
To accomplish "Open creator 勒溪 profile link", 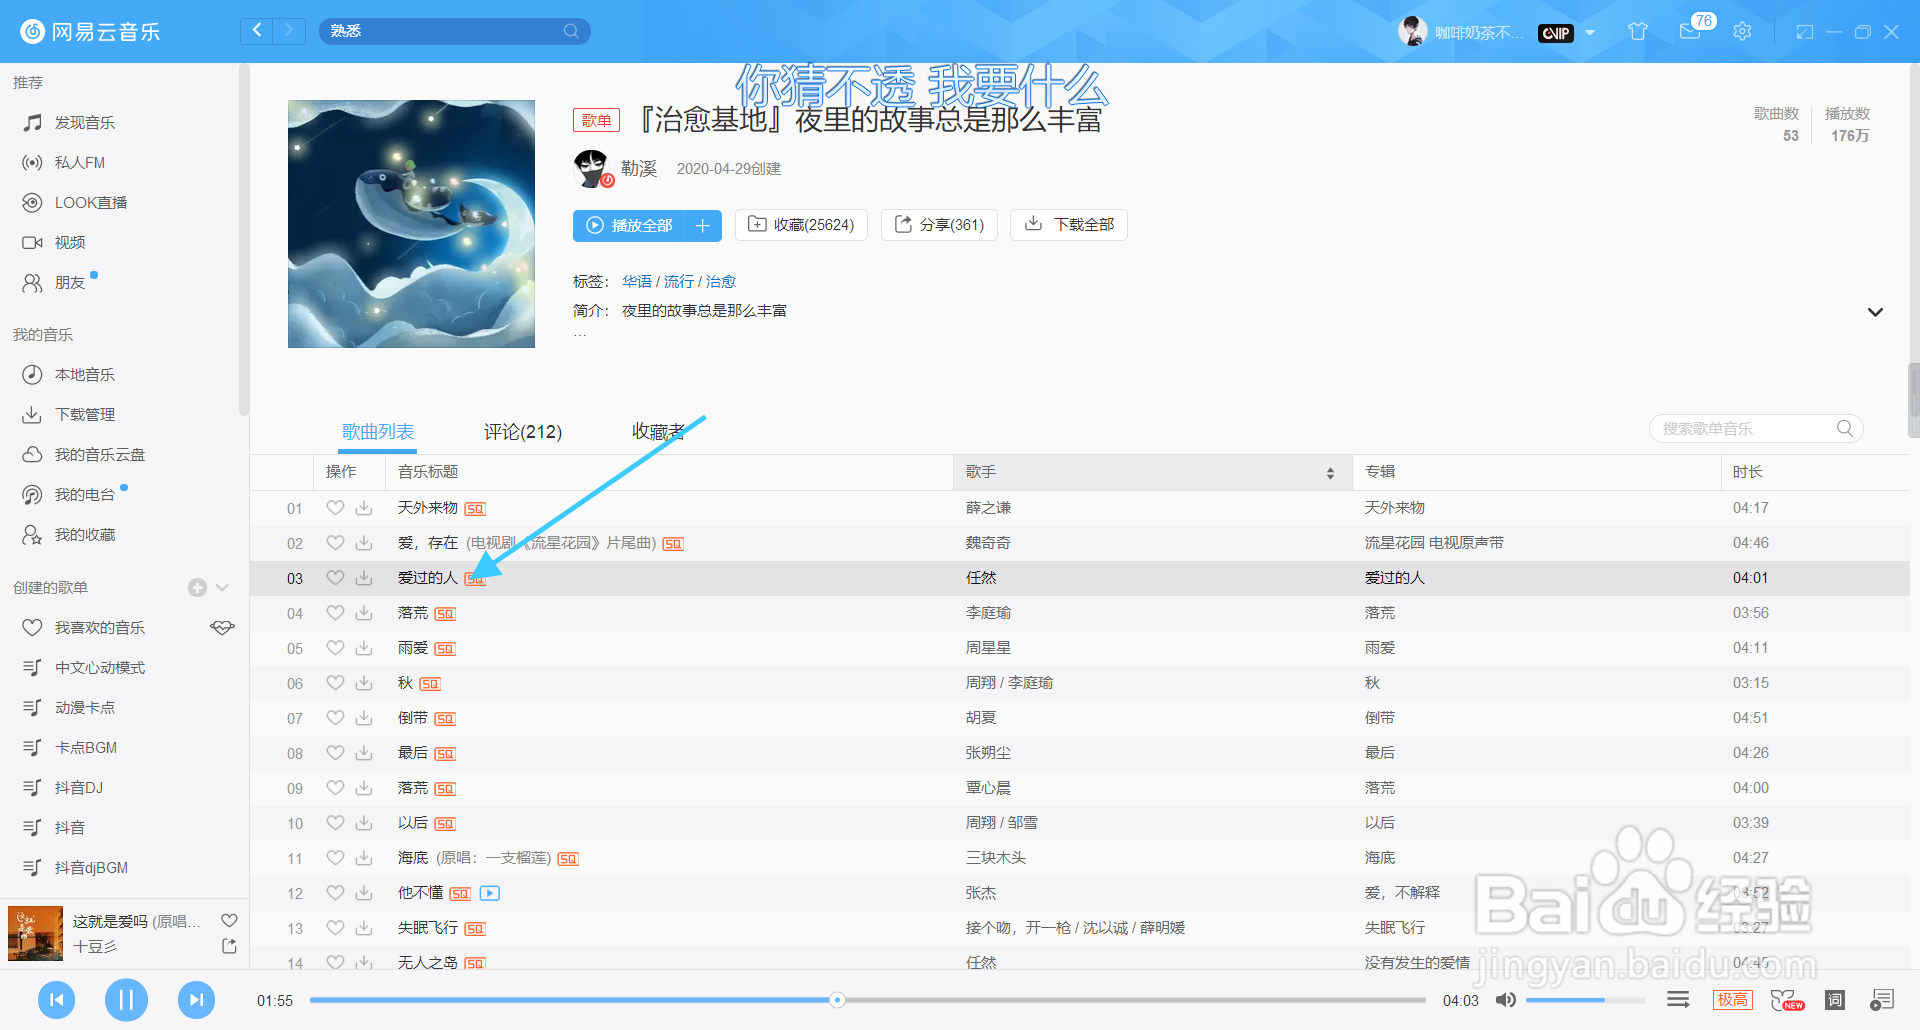I will (639, 168).
